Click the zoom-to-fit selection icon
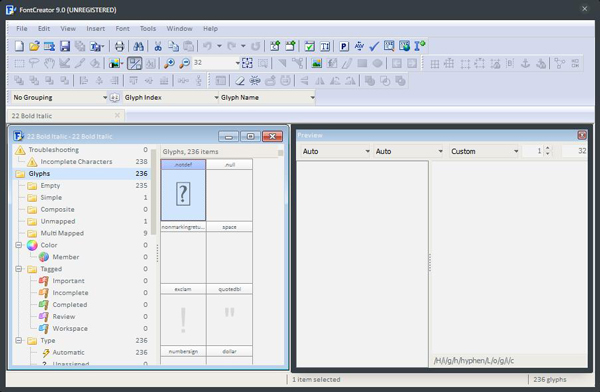Viewport: 600px width, 392px height. point(247,64)
